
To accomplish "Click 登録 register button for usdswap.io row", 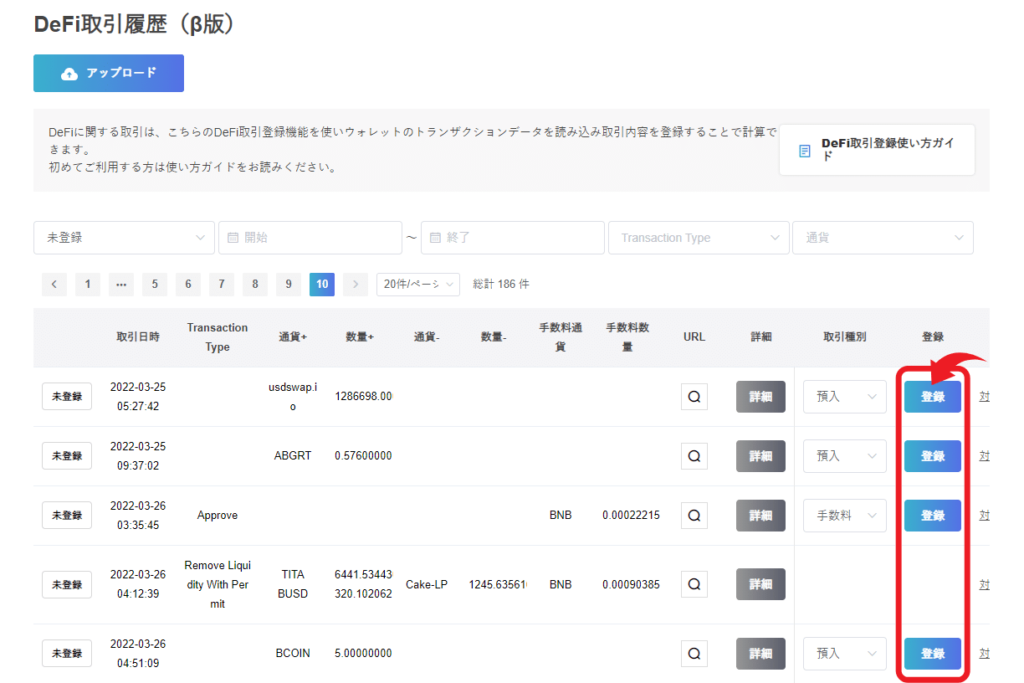I will 933,396.
